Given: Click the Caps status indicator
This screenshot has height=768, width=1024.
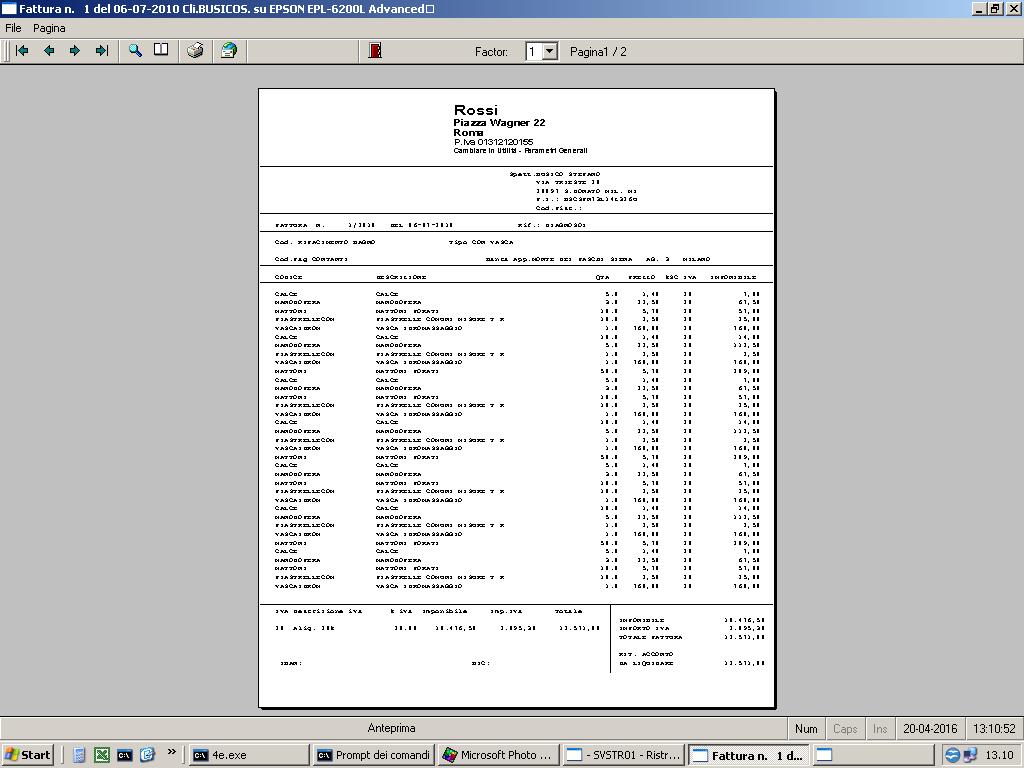Looking at the screenshot, I should tap(844, 728).
